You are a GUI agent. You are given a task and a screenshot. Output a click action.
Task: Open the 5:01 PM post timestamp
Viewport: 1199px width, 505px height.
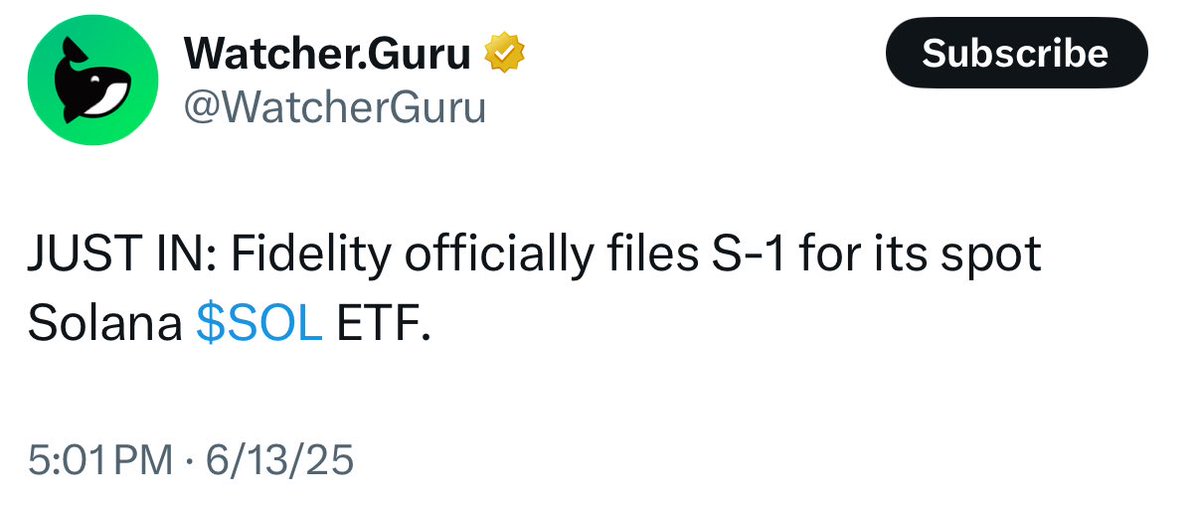100,461
